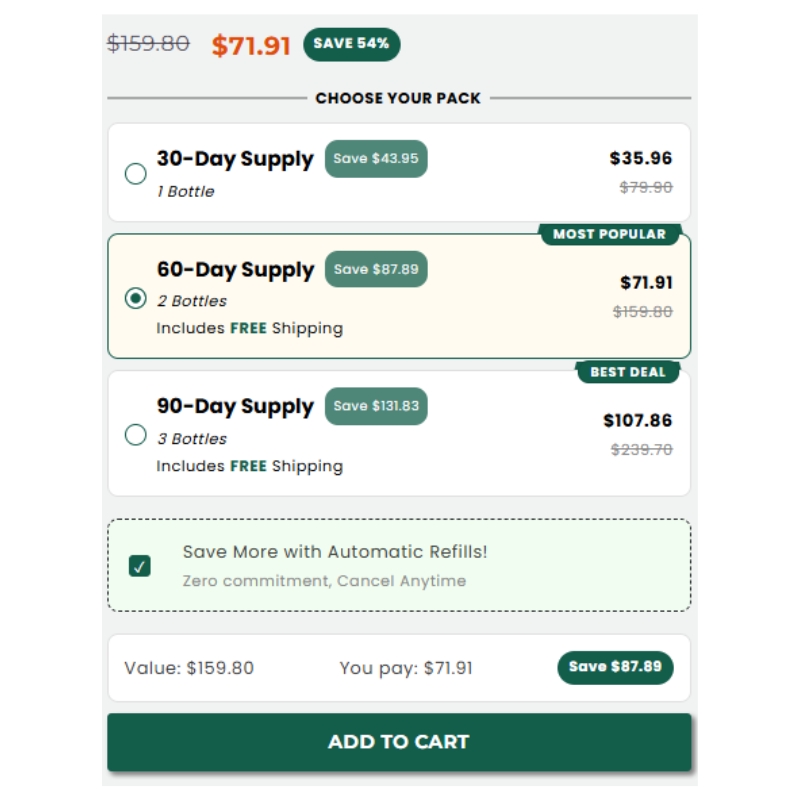This screenshot has height=800, width=800.
Task: Select the 30-Day Supply radio button
Action: [x=136, y=174]
